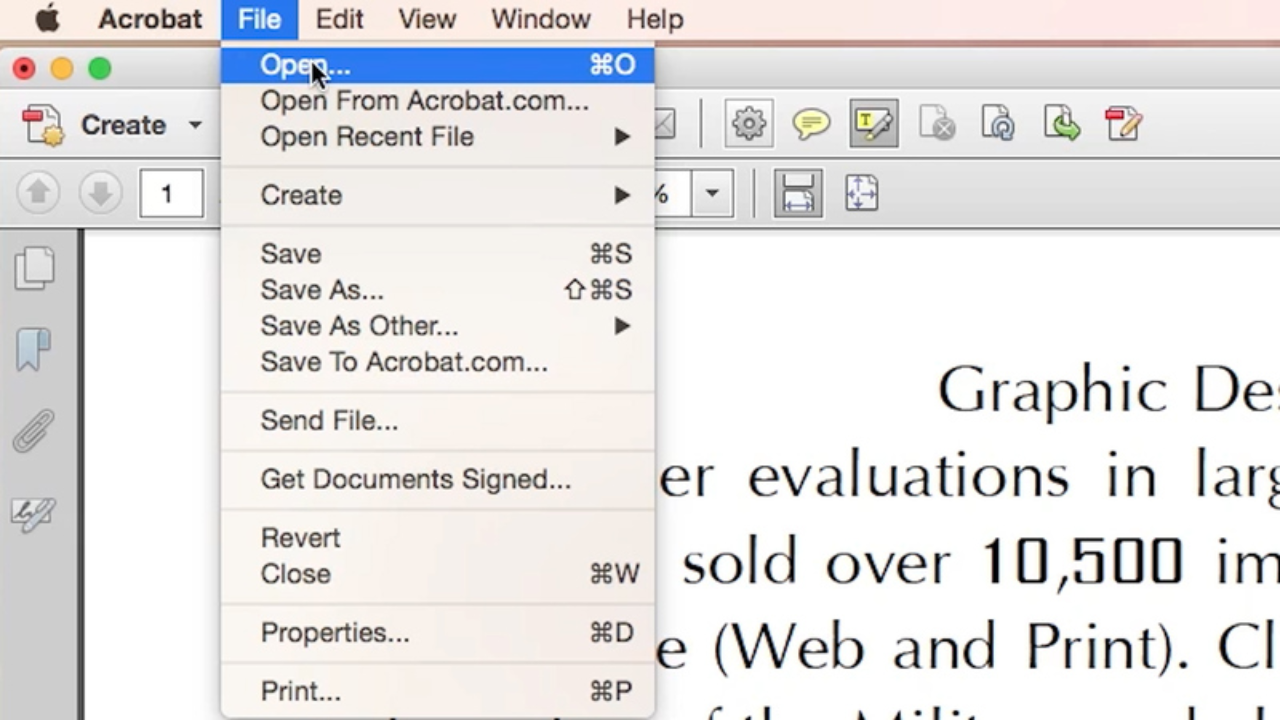Click the fit full page icon
Image resolution: width=1280 pixels, height=720 pixels.
[x=861, y=193]
